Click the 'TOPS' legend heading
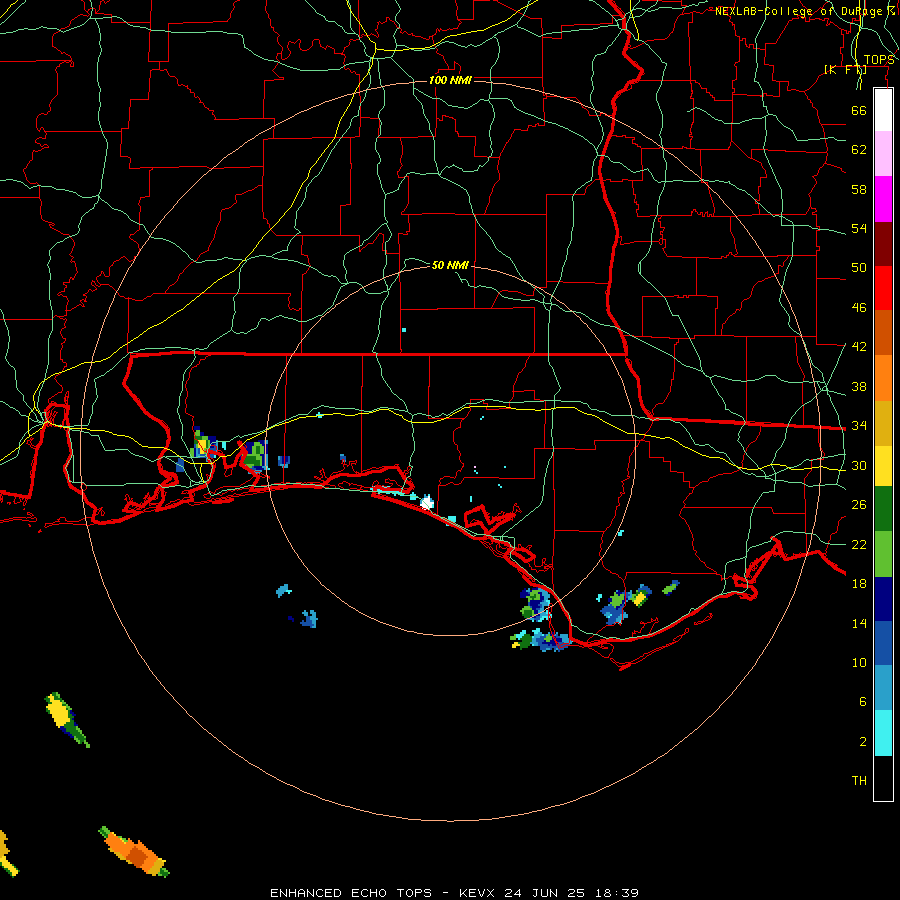 pos(879,60)
